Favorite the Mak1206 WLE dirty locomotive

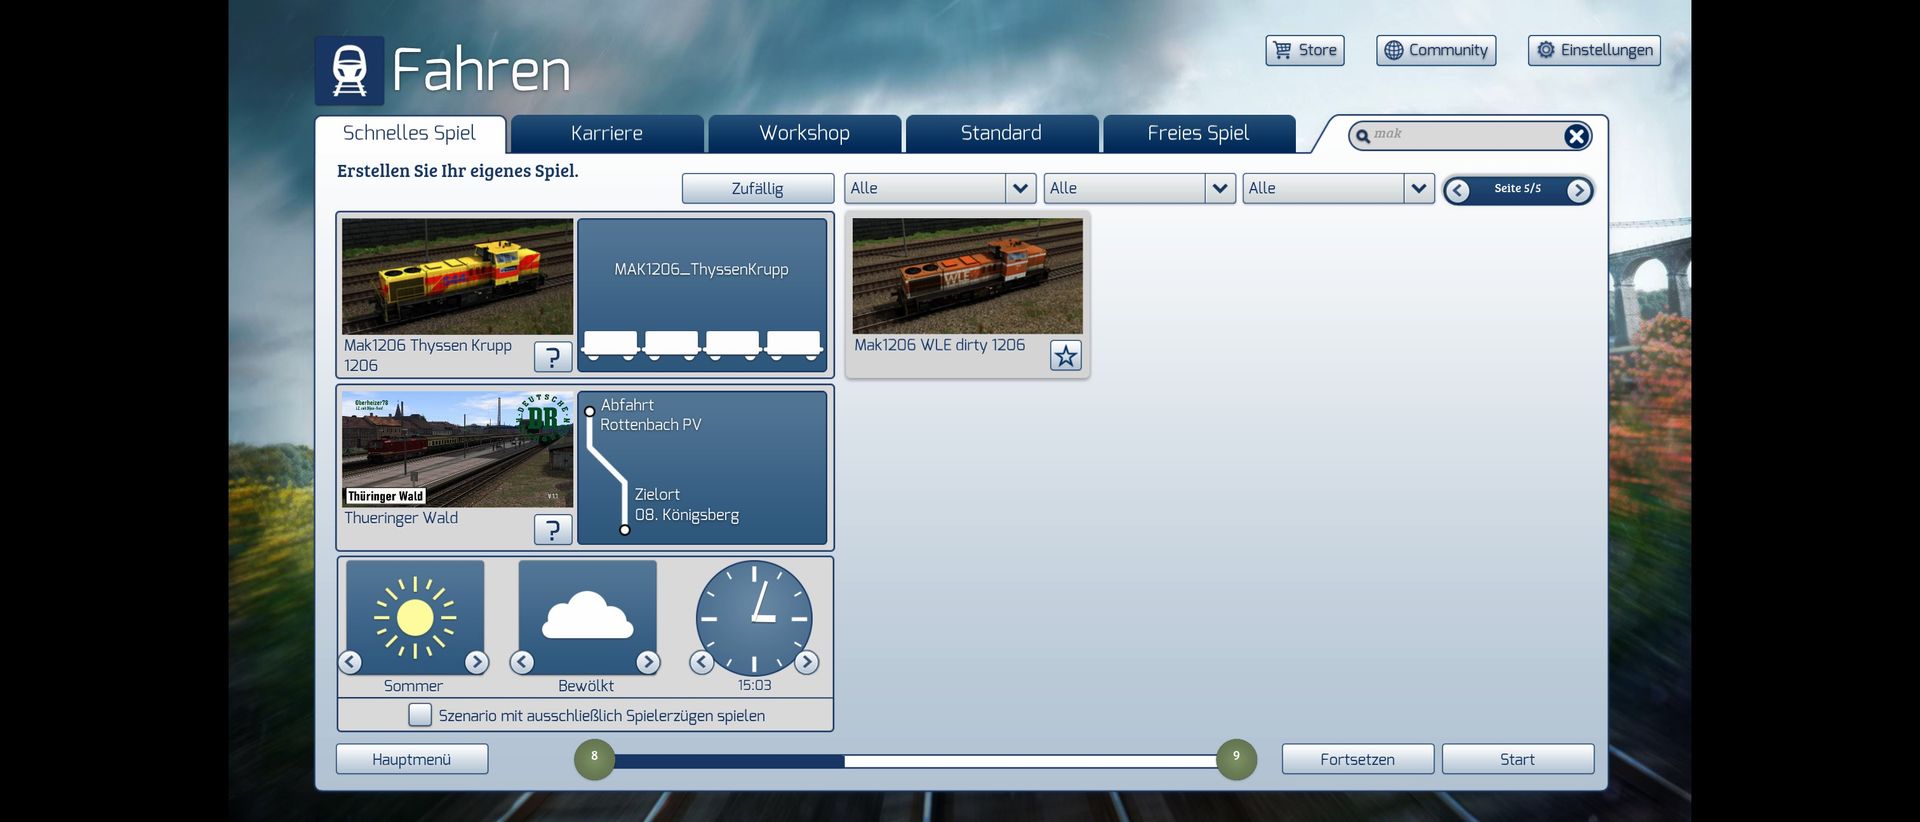[1066, 356]
